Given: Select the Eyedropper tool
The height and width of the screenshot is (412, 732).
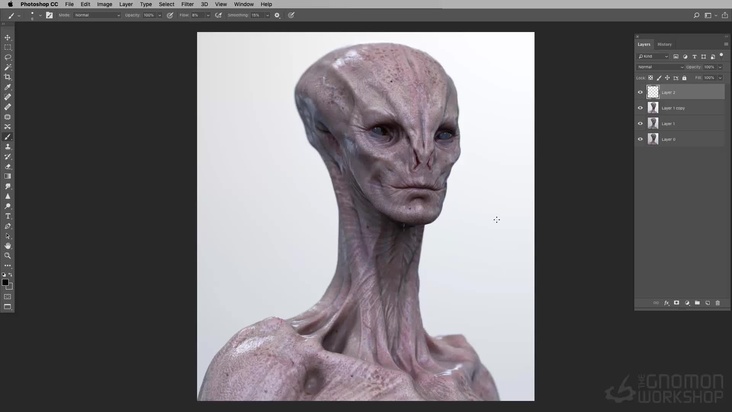Looking at the screenshot, I should (7, 87).
